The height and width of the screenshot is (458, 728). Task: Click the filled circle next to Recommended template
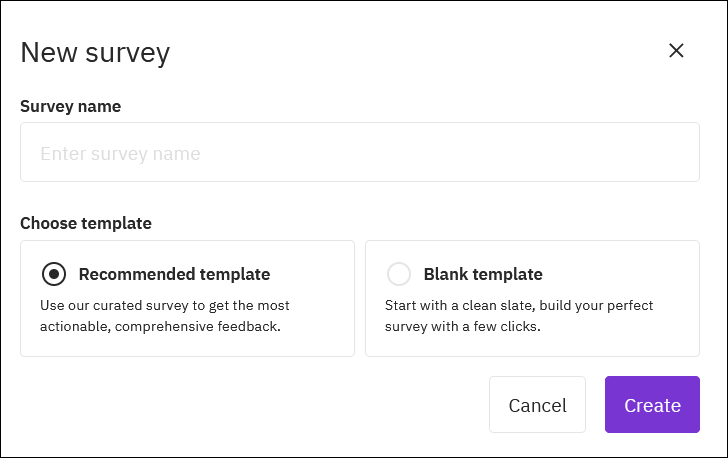[54, 274]
